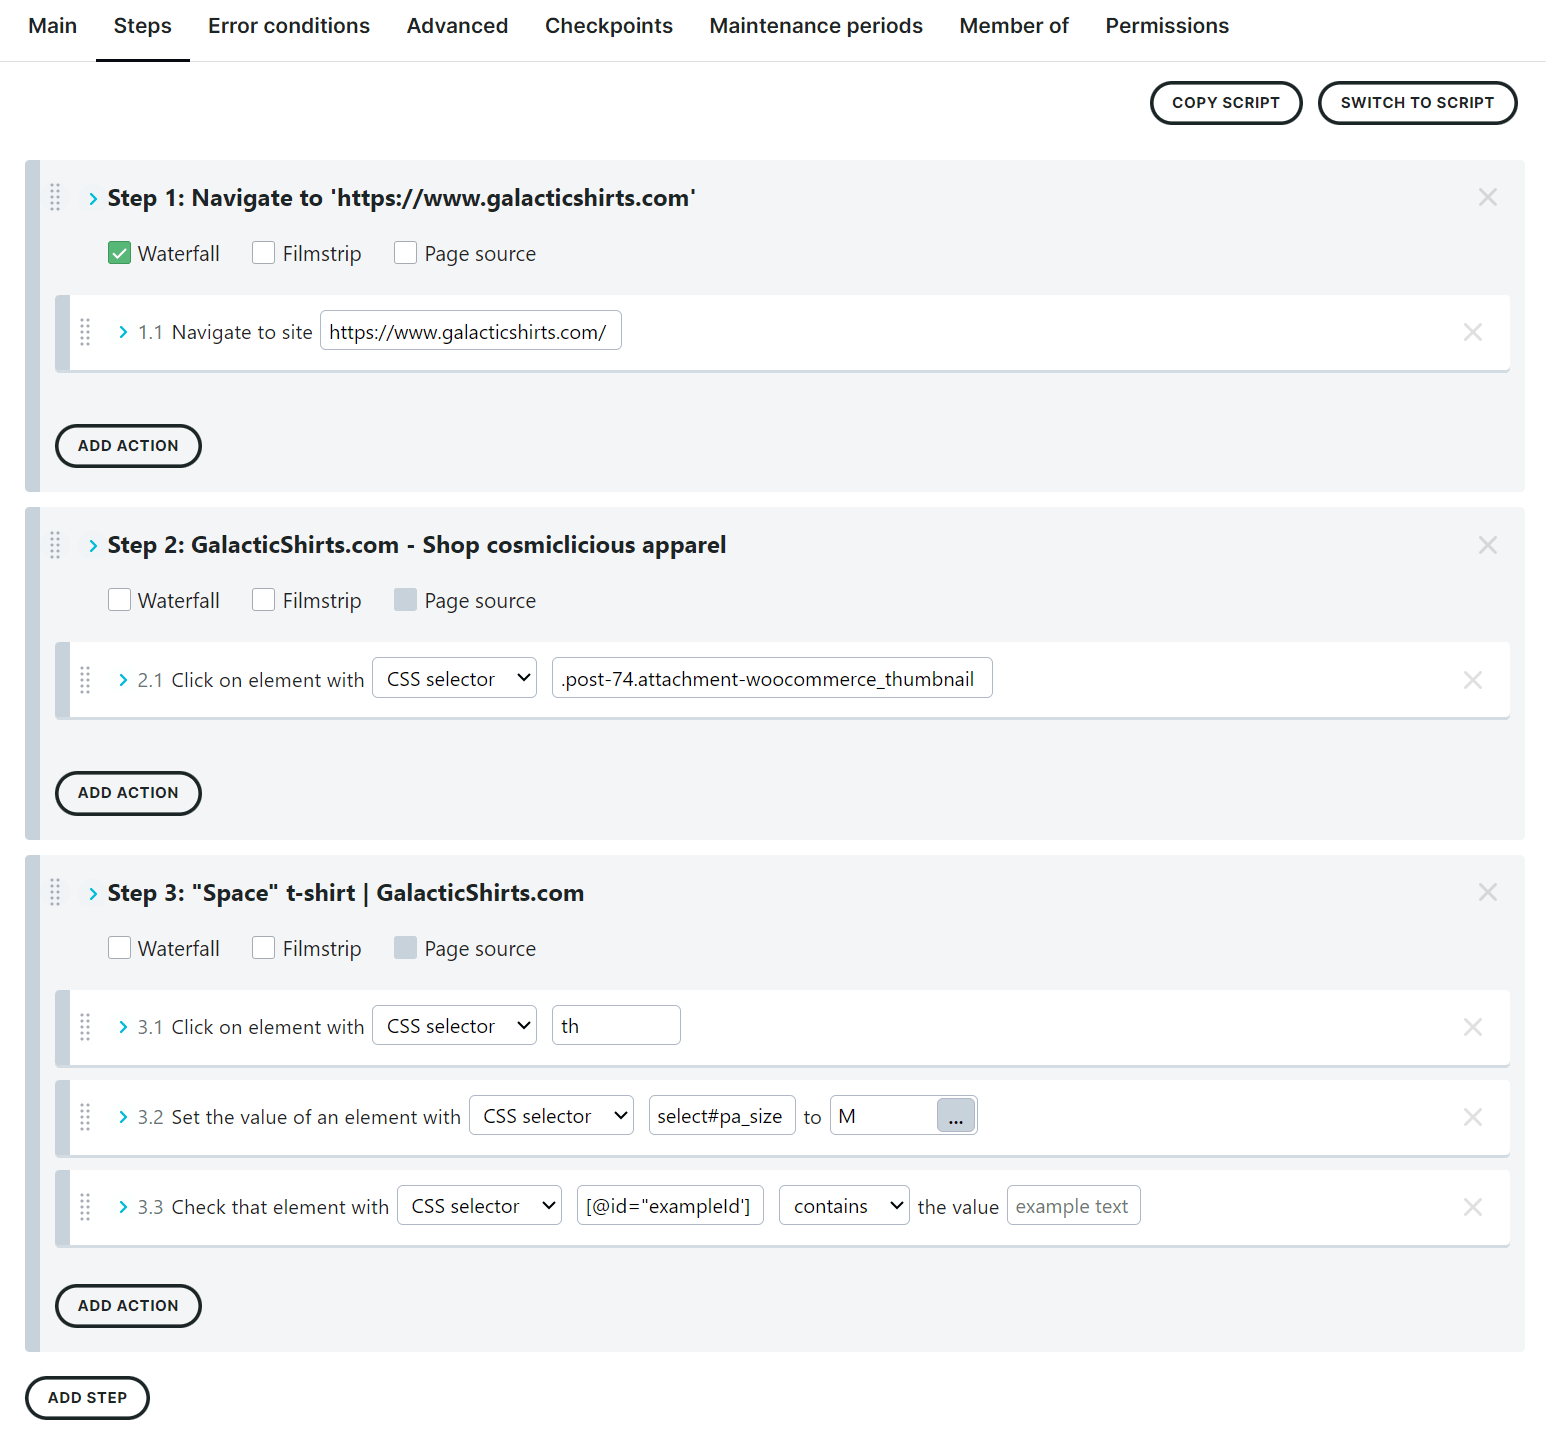
Task: Enable Filmstrip in Step 1
Action: click(x=264, y=252)
